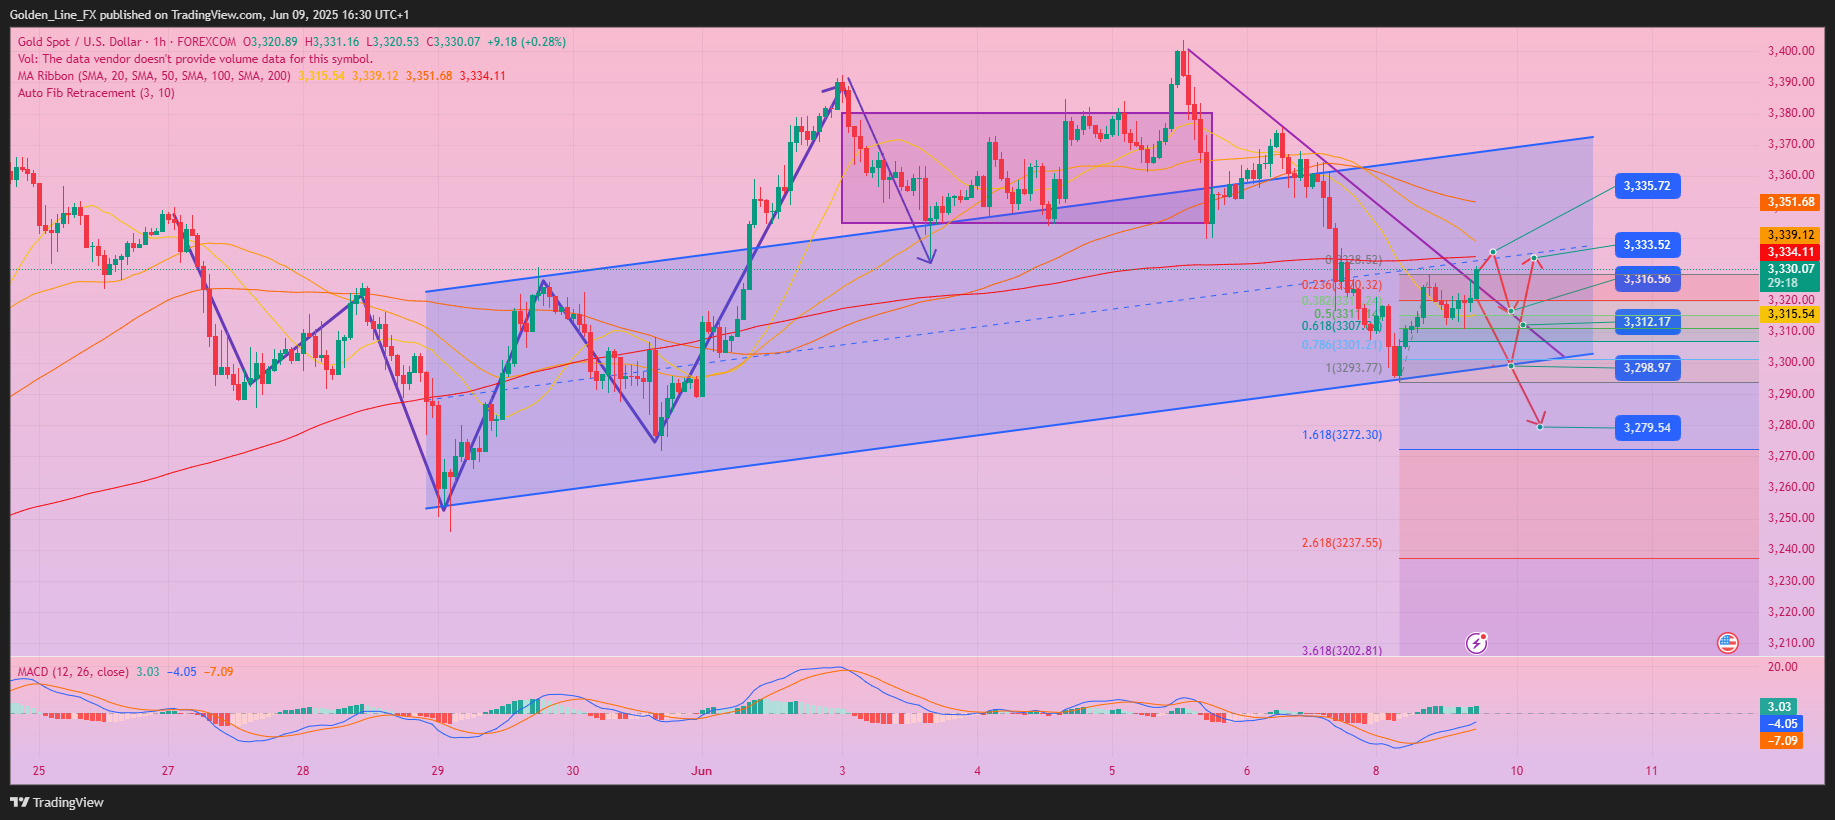Click the purple lightning event icon
Image resolution: width=1835 pixels, height=820 pixels.
point(1477,643)
